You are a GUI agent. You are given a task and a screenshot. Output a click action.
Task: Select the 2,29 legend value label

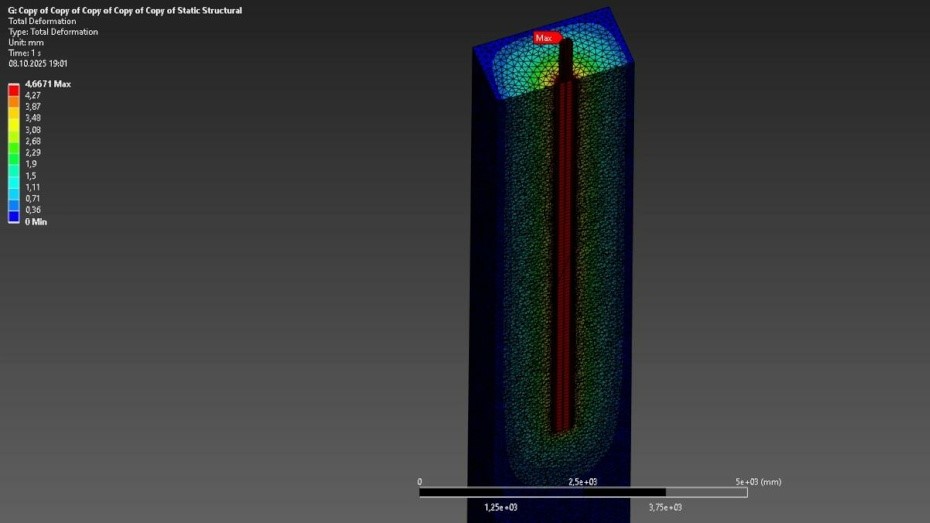pyautogui.click(x=32, y=152)
